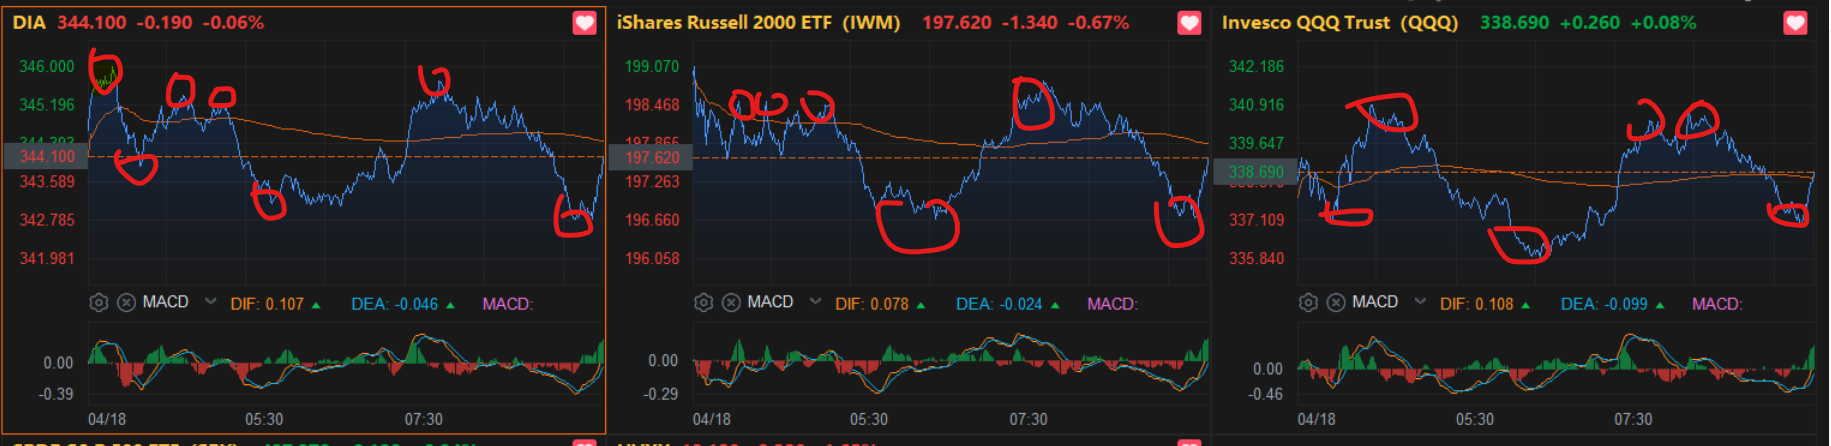Click the 04/18 date label on QQQ chart
1831x446 pixels.
coord(1316,420)
